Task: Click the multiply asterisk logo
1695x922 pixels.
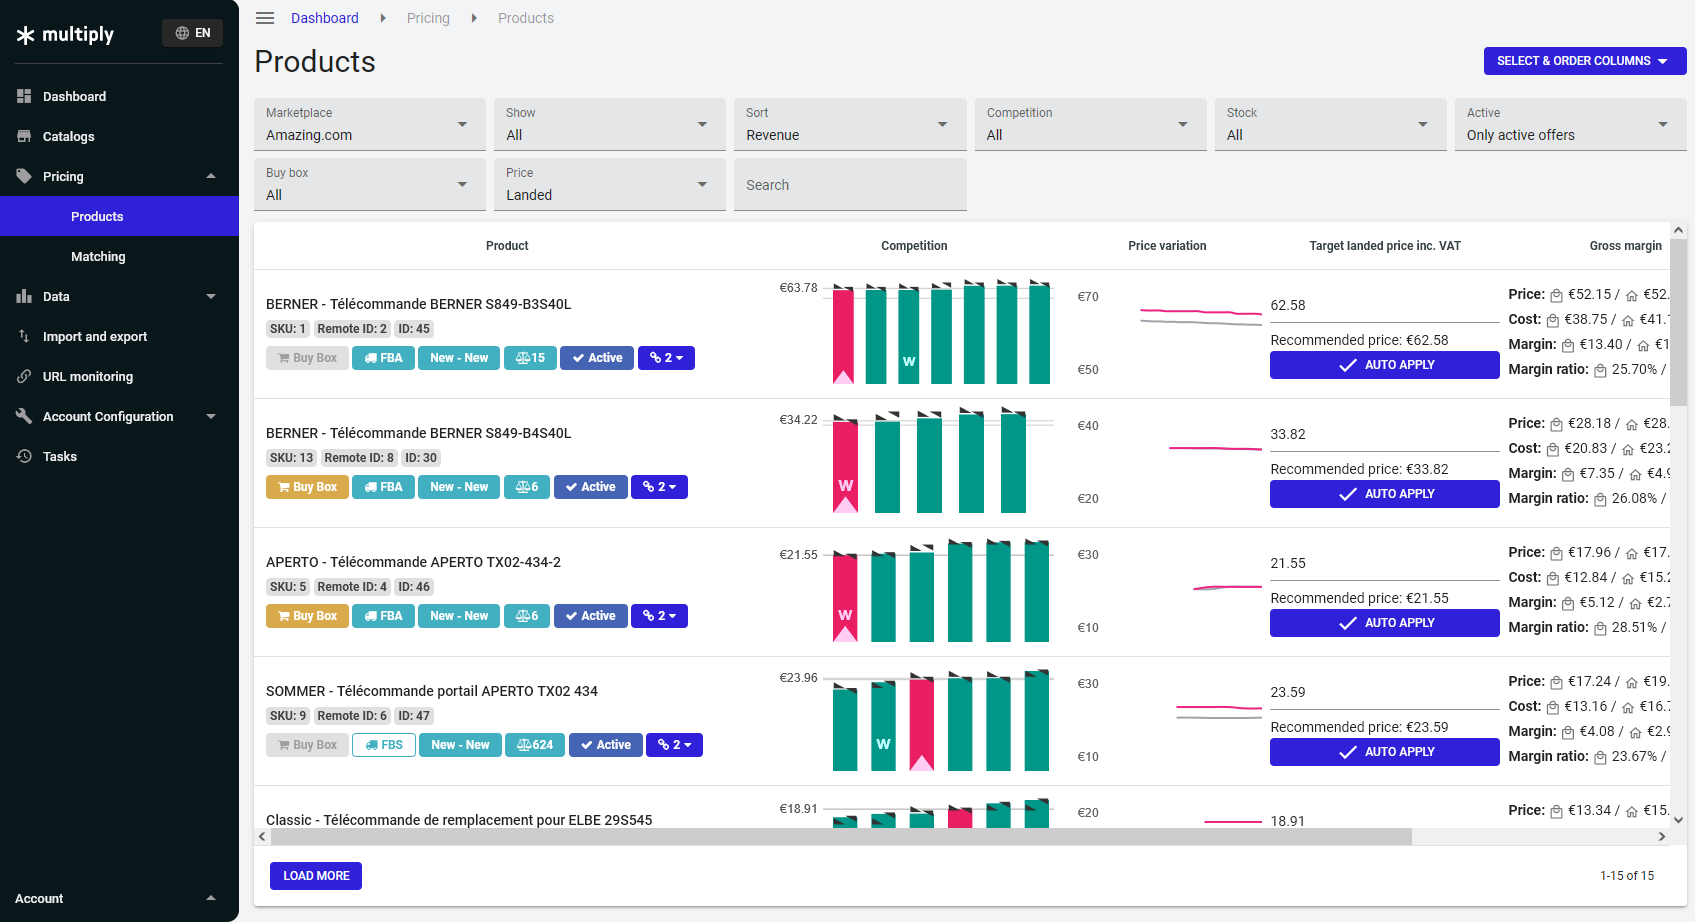Action: tap(26, 35)
